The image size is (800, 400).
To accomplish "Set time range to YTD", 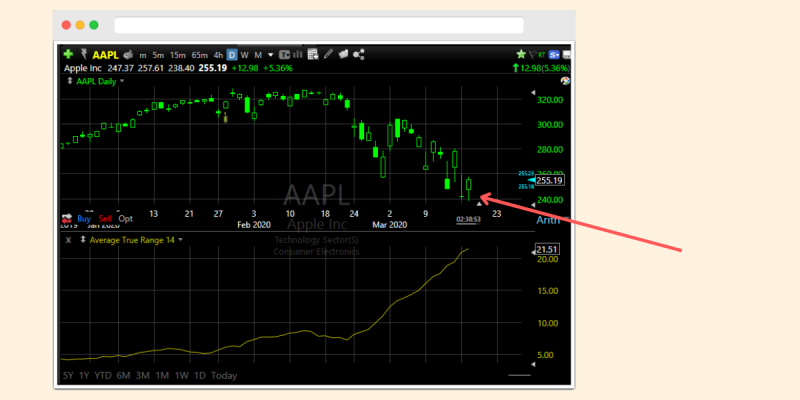I will click(104, 376).
